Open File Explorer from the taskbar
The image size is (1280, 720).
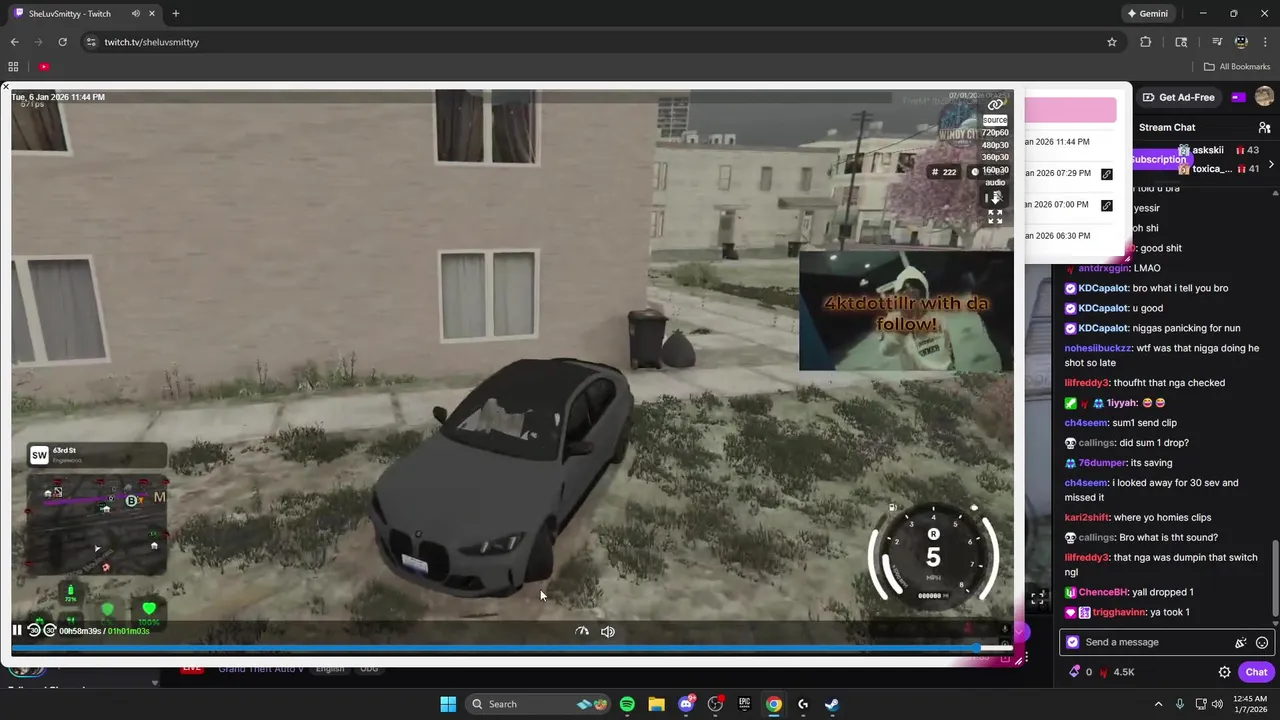pyautogui.click(x=656, y=704)
